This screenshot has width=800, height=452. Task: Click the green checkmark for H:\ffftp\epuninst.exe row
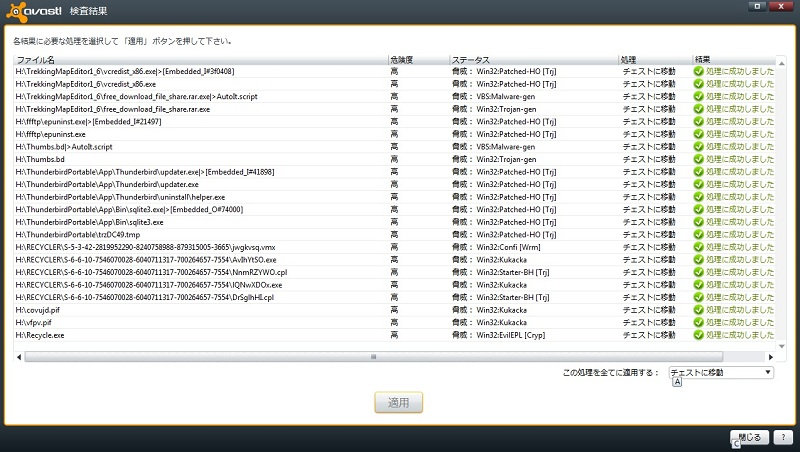tap(698, 134)
